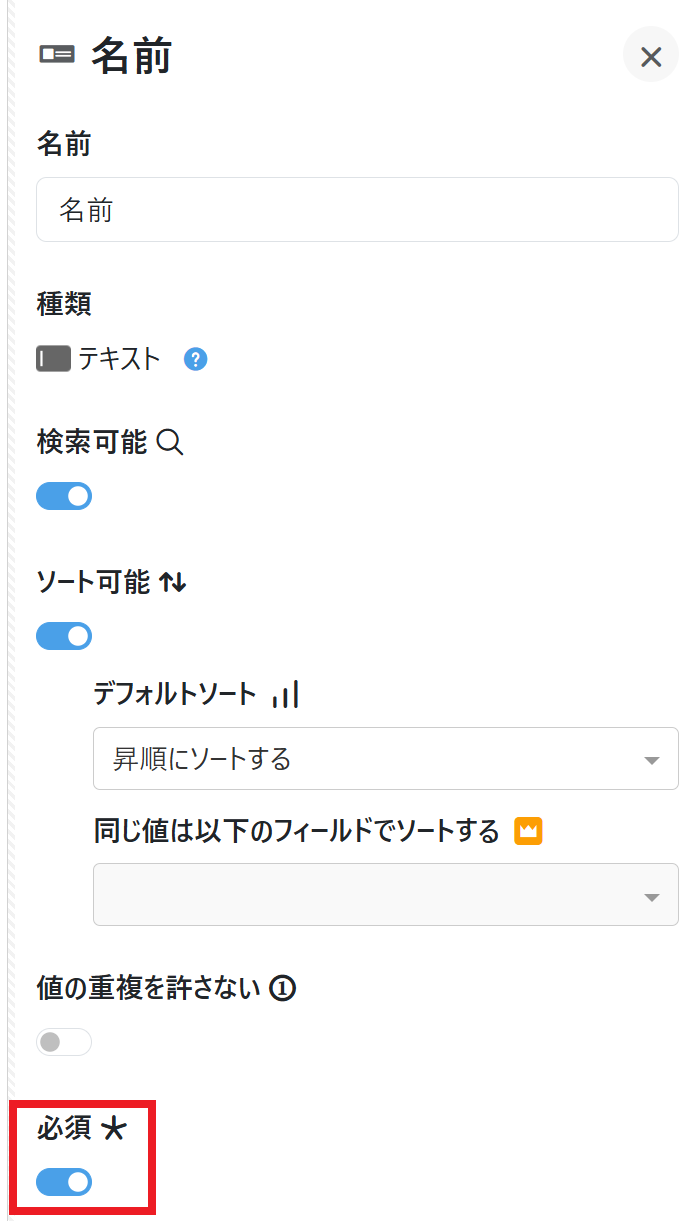Click the blue help question mark icon
The width and height of the screenshot is (698, 1221).
point(196,359)
